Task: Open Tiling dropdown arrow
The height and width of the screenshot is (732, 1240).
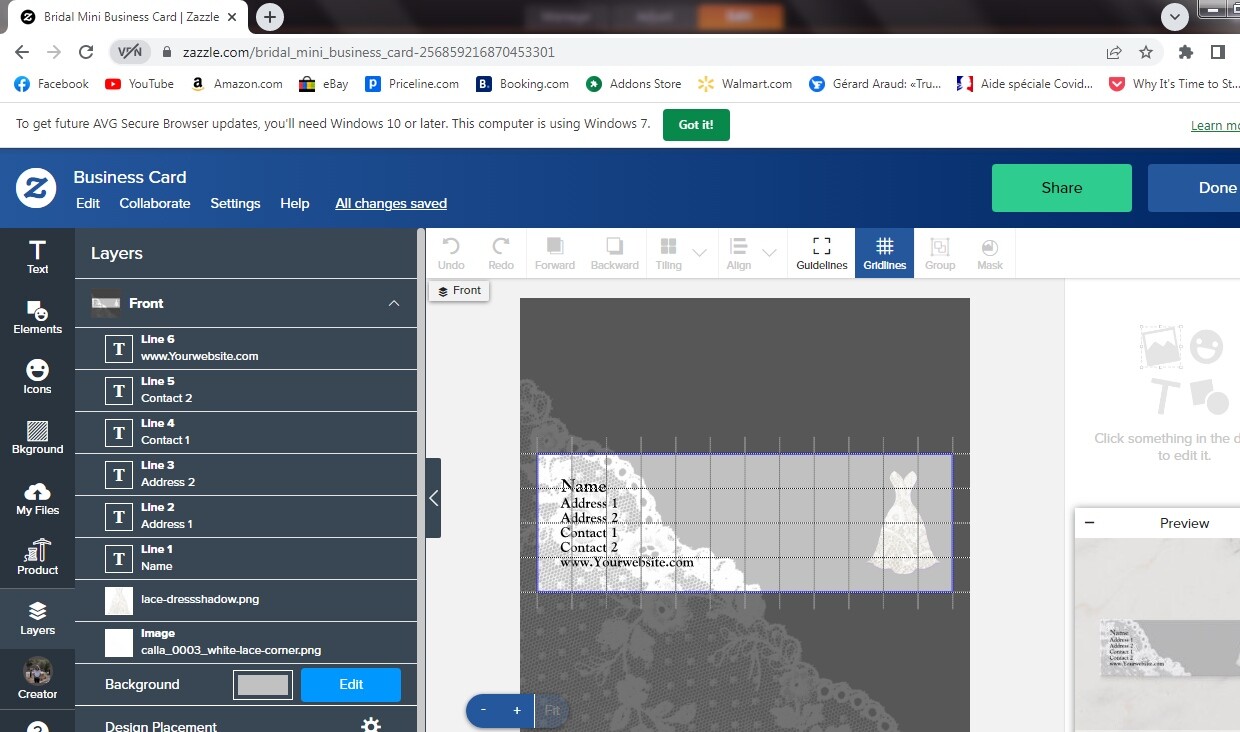Action: point(700,253)
